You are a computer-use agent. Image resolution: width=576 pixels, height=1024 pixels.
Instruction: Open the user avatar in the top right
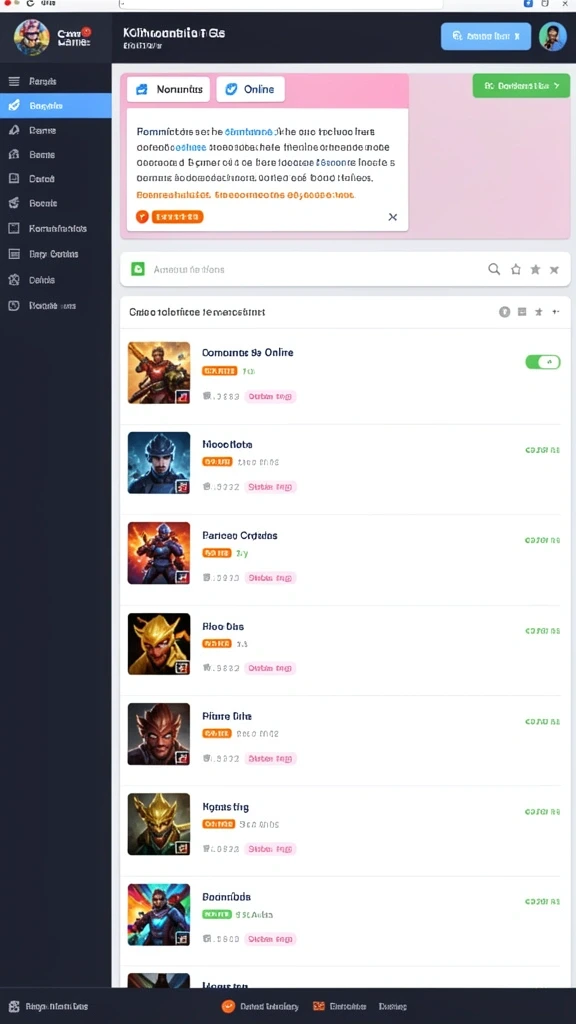click(552, 36)
